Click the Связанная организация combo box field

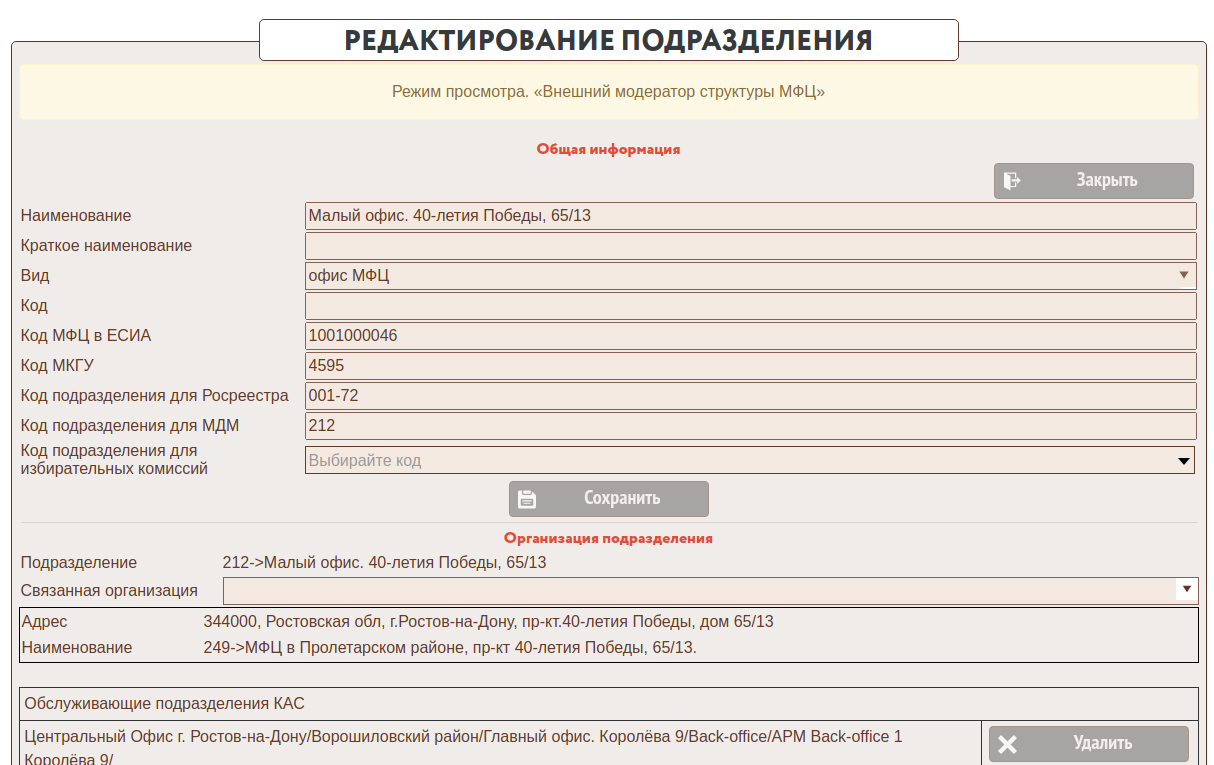tap(698, 590)
